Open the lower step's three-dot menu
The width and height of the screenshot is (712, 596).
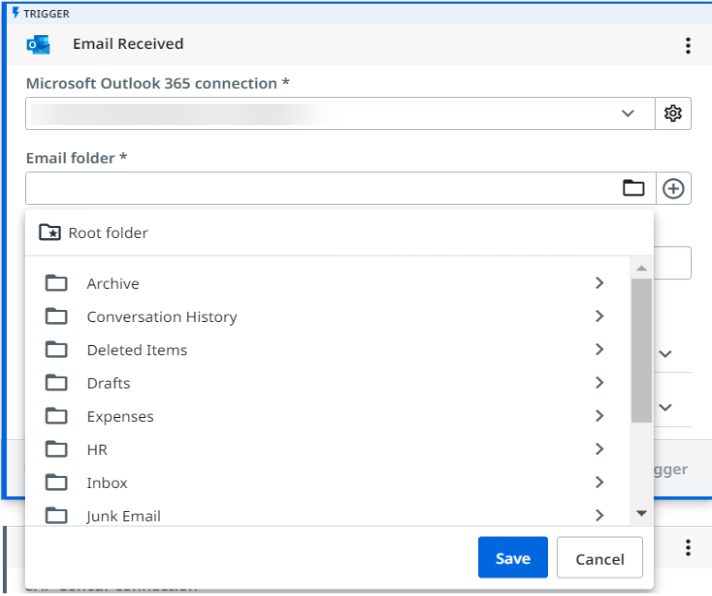click(x=687, y=548)
